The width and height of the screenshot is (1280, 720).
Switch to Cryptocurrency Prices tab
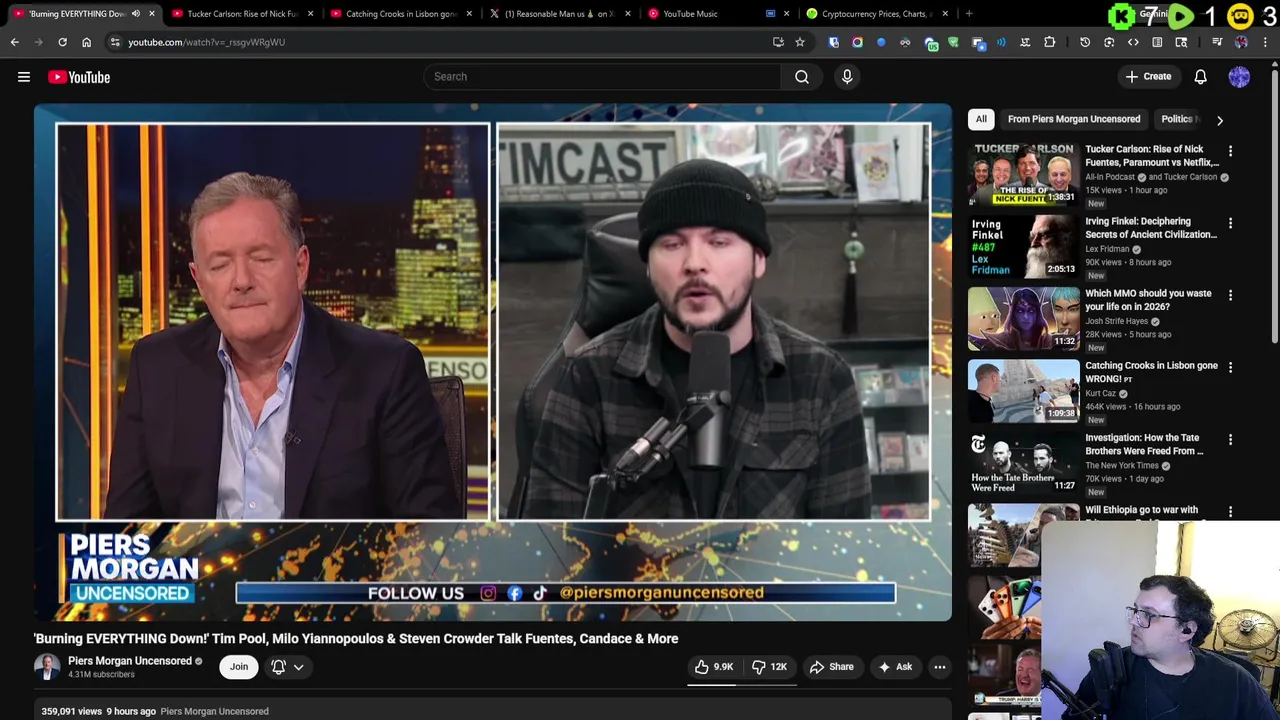pyautogui.click(x=877, y=14)
